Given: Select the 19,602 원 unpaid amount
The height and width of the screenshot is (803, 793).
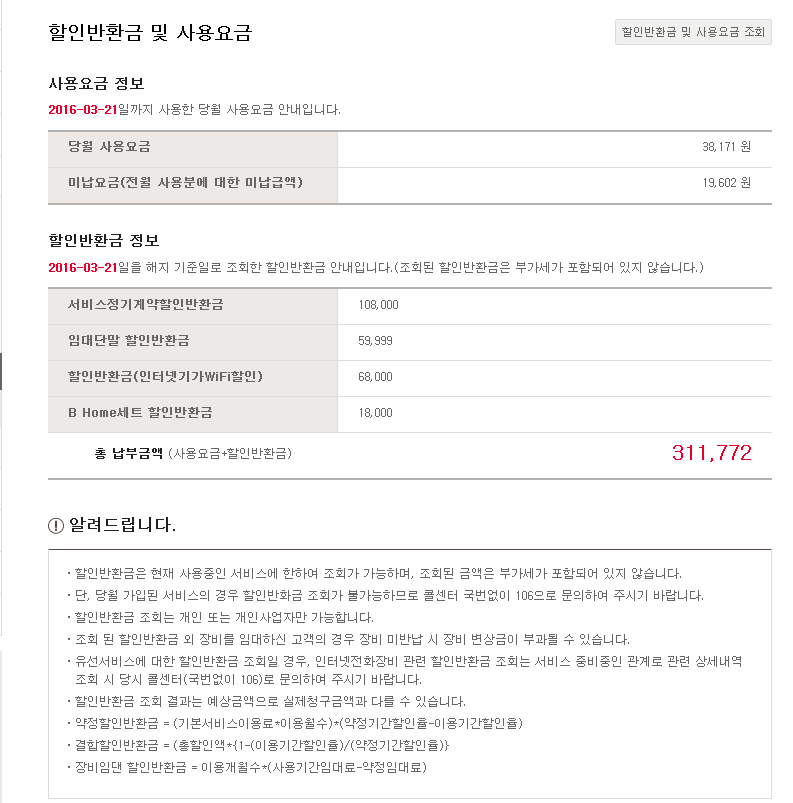Looking at the screenshot, I should coord(726,183).
